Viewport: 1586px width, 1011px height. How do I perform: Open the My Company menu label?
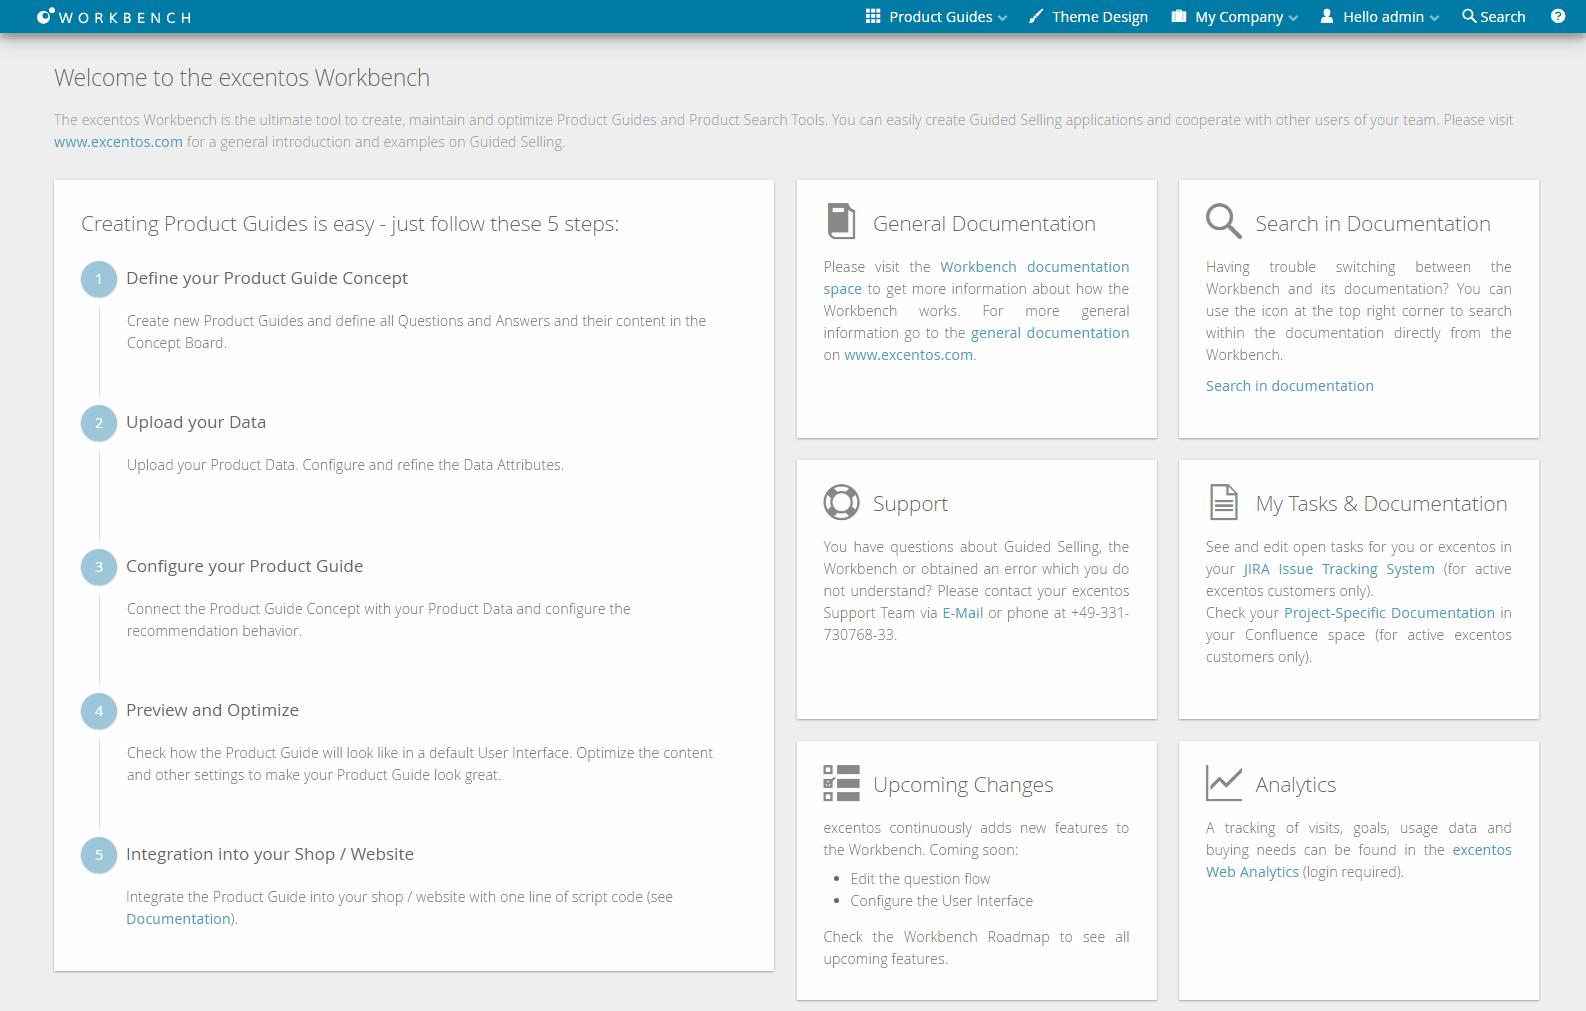pyautogui.click(x=1239, y=16)
